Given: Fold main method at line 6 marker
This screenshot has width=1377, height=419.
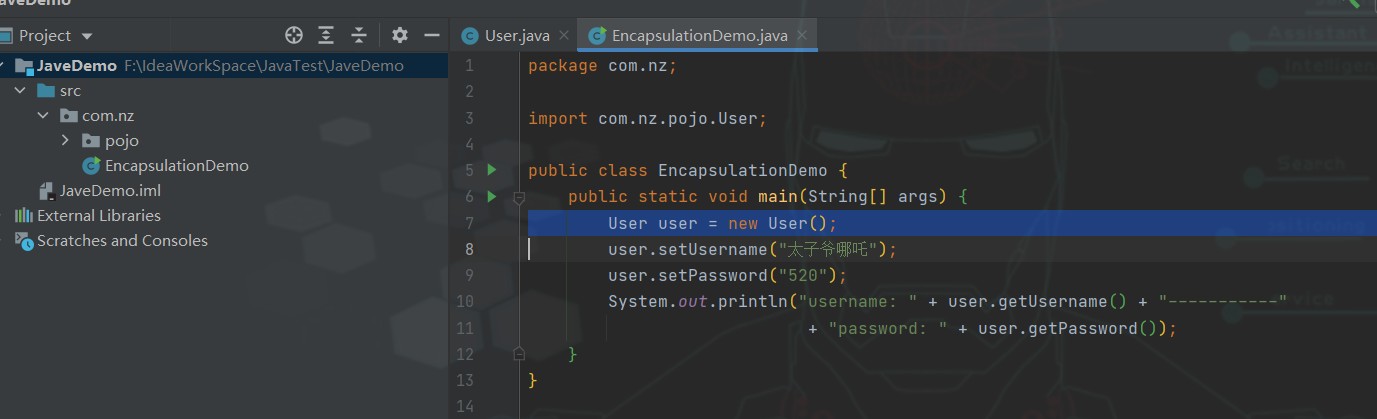Looking at the screenshot, I should pos(518,197).
